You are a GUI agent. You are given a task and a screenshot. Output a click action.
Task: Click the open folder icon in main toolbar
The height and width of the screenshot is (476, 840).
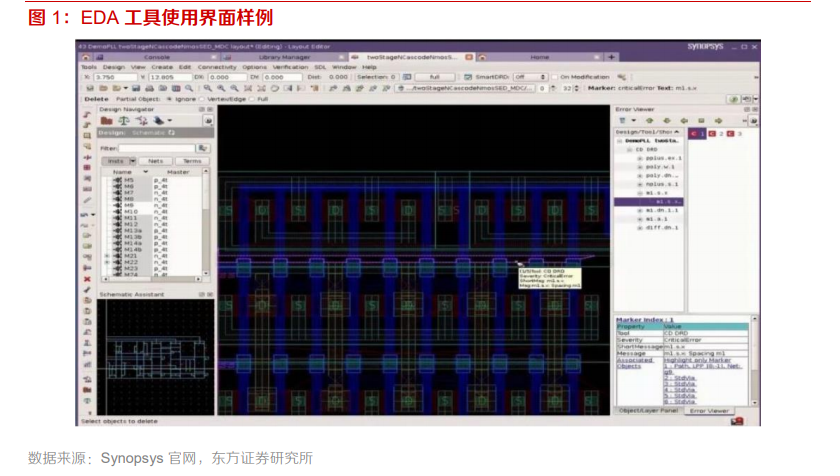[x=103, y=88]
